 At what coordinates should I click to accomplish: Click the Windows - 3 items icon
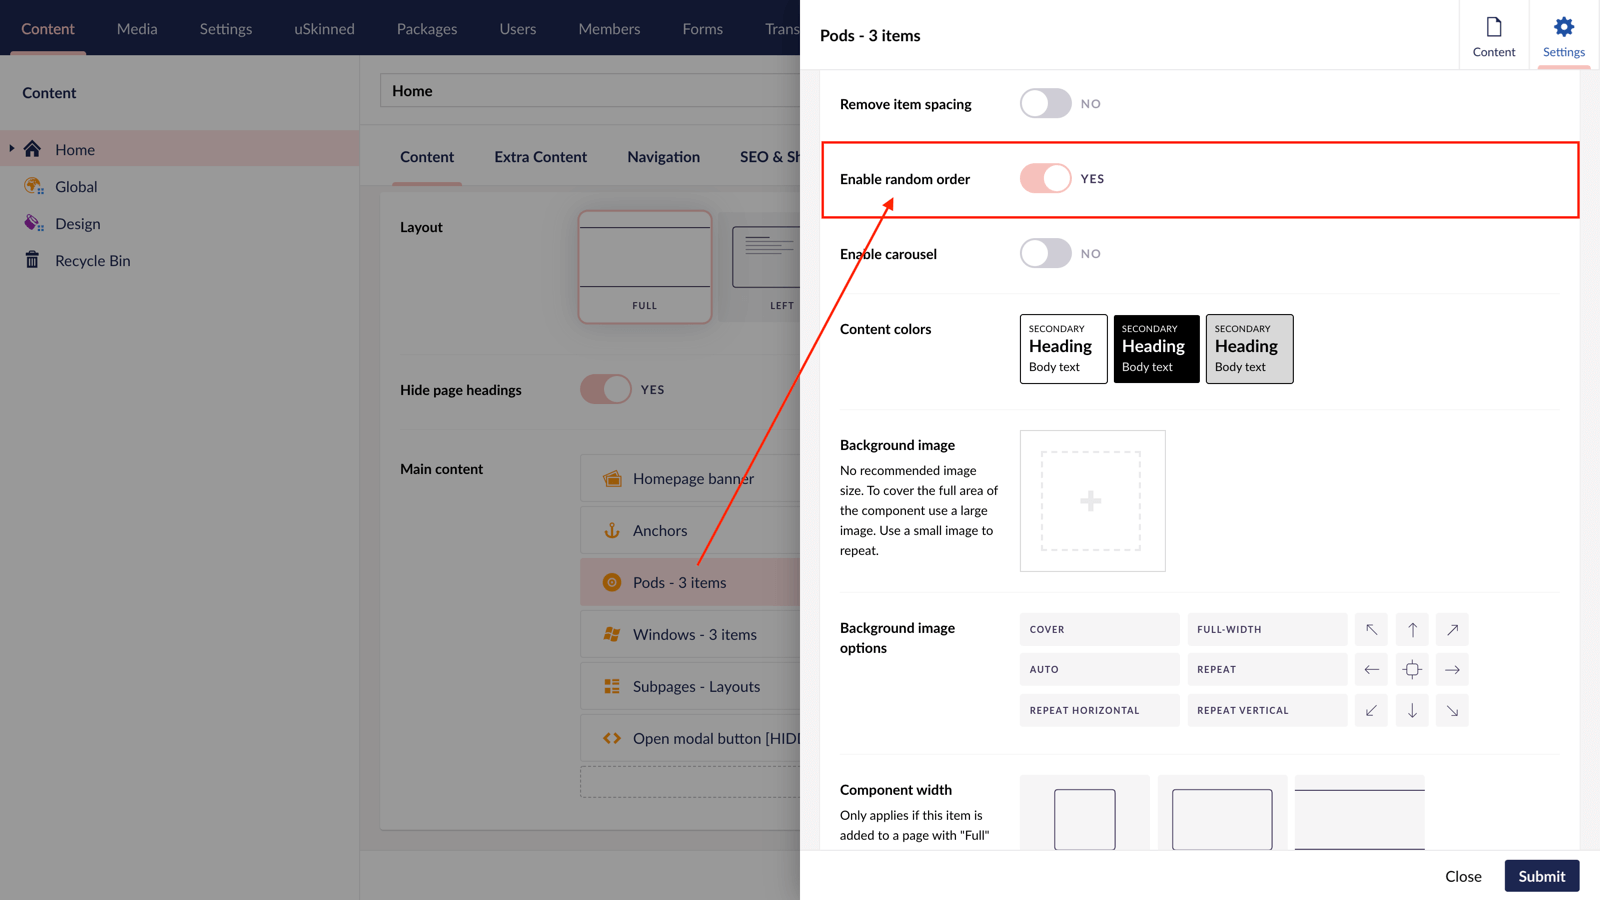click(x=611, y=634)
